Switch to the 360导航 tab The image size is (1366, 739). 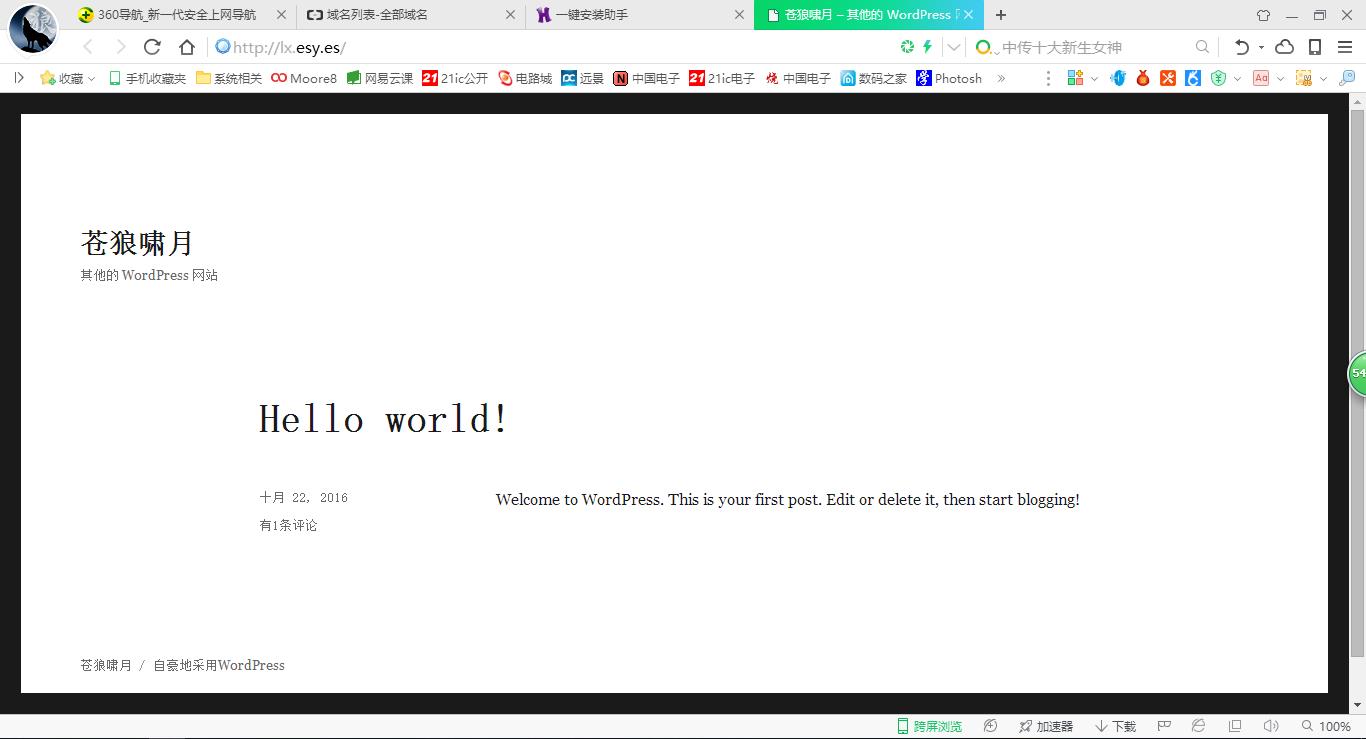click(x=175, y=15)
